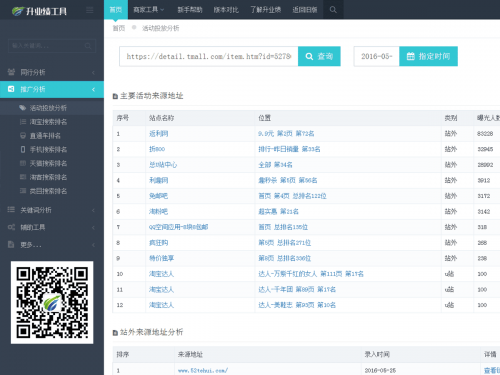This screenshot has width=500, height=375.
Task: Open 直通车排名 in sidebar
Action: click(x=45, y=136)
